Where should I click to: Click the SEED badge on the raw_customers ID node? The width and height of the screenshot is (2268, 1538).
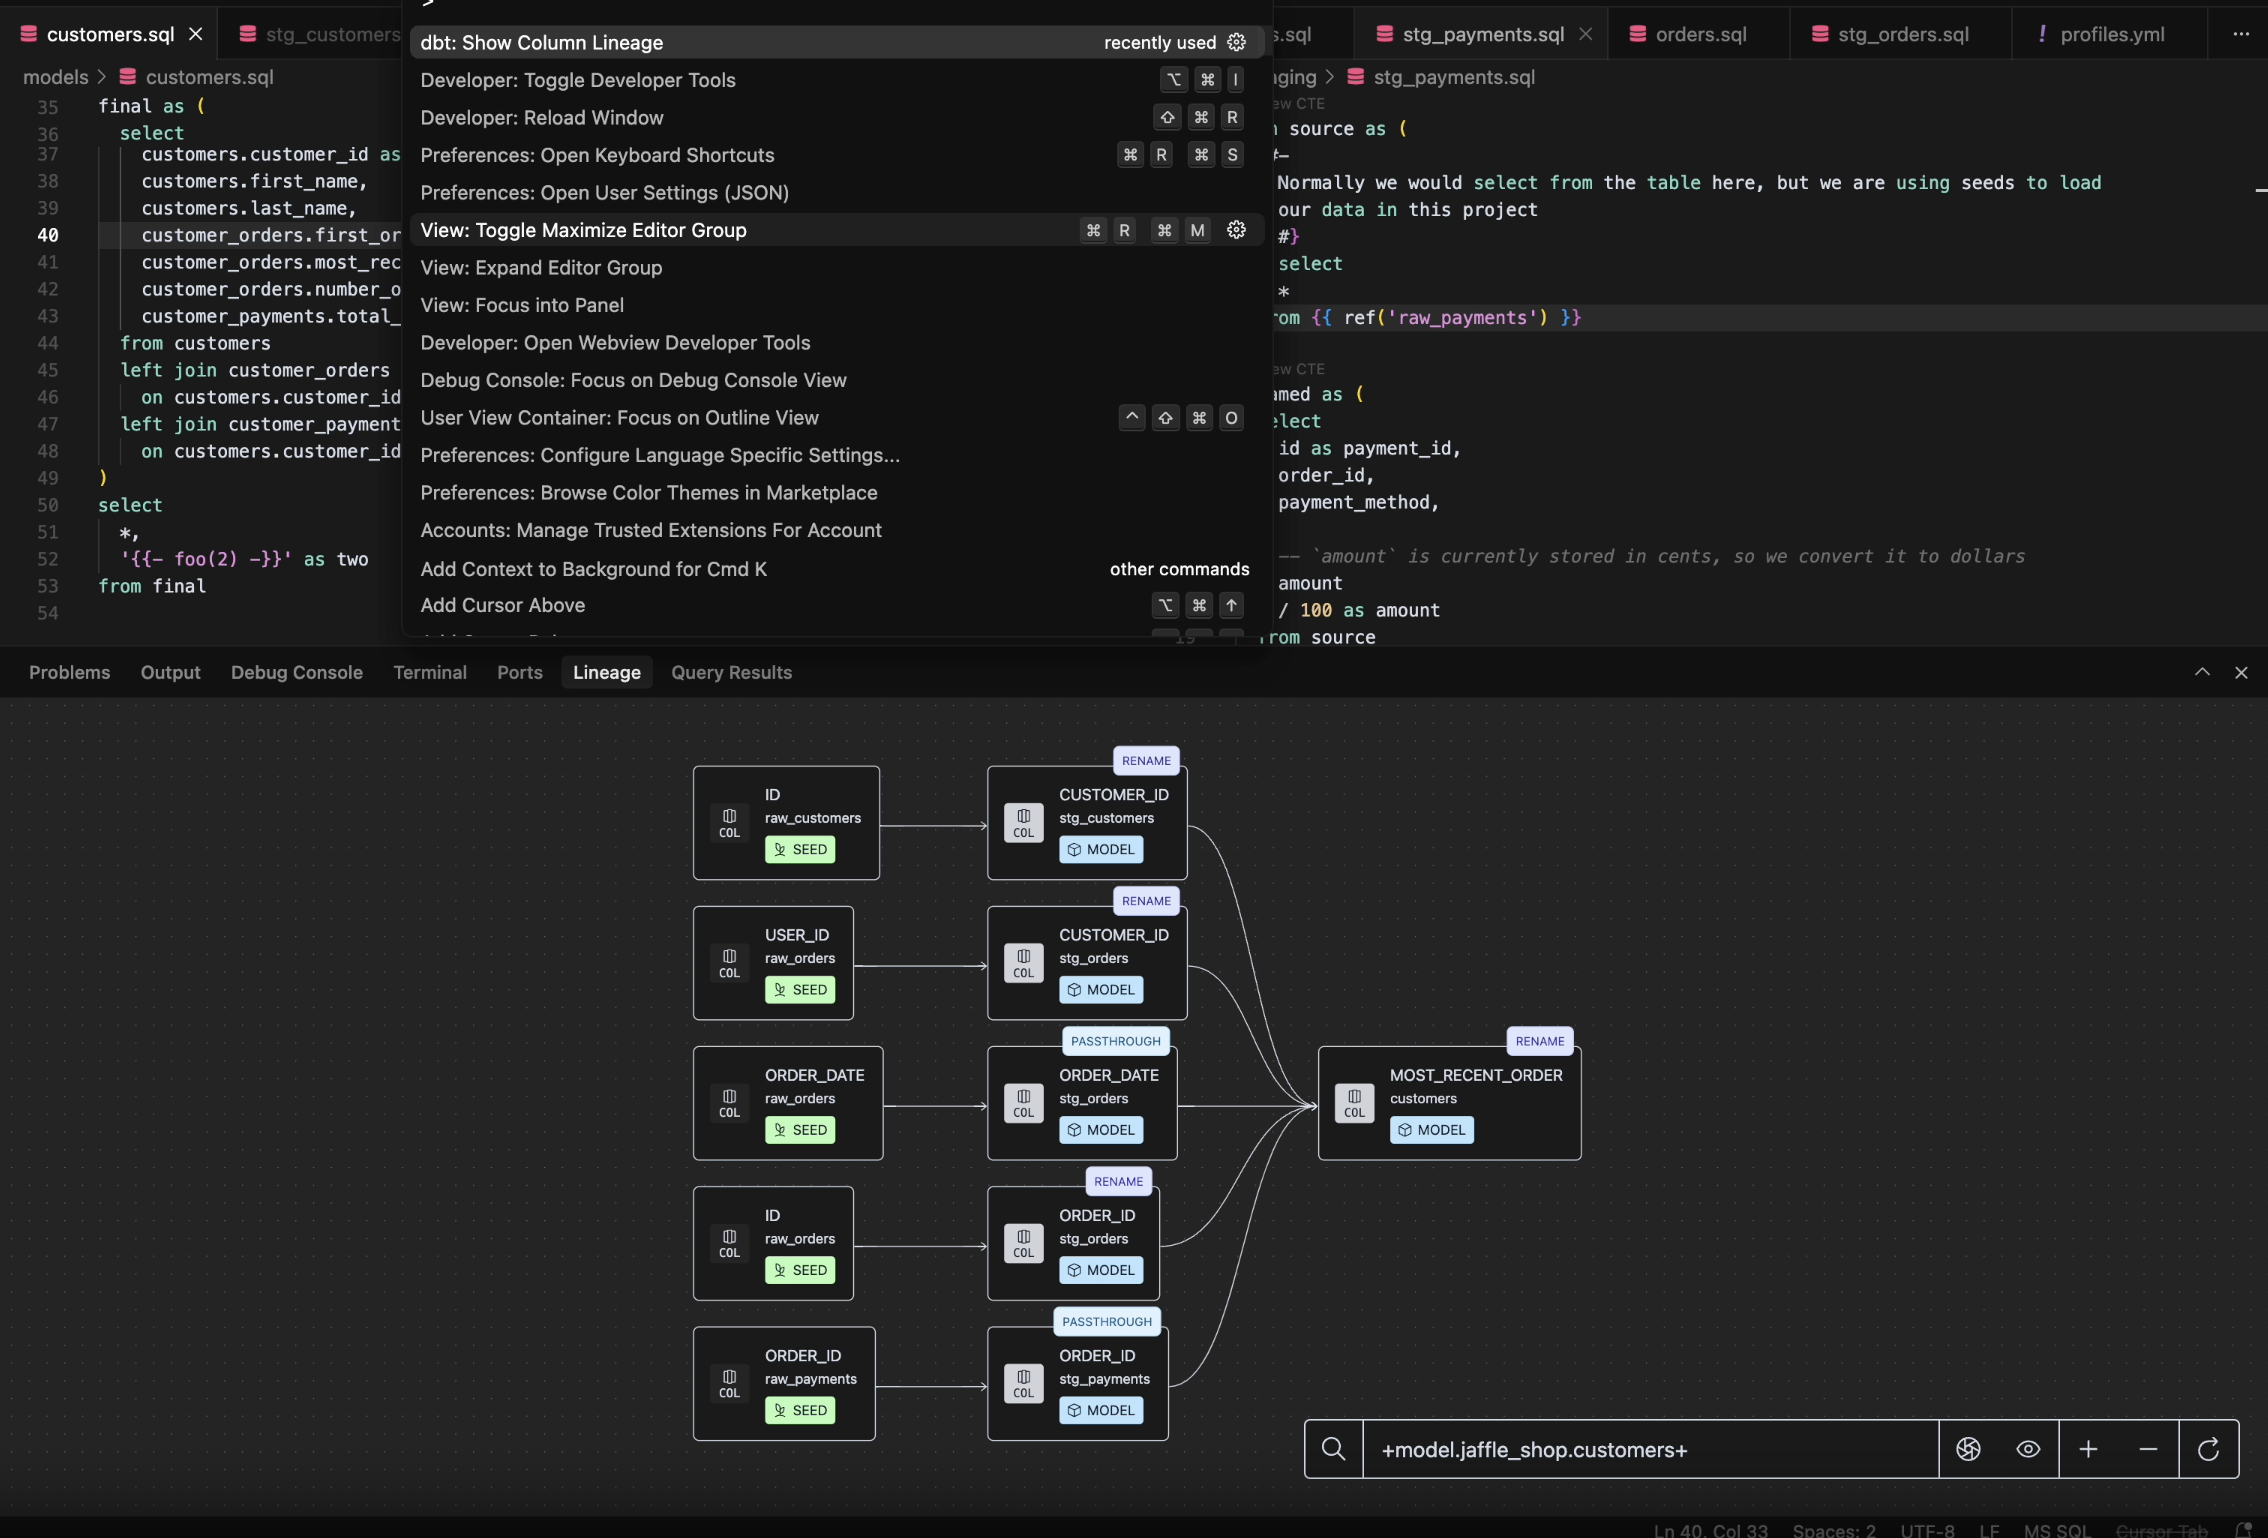800,849
